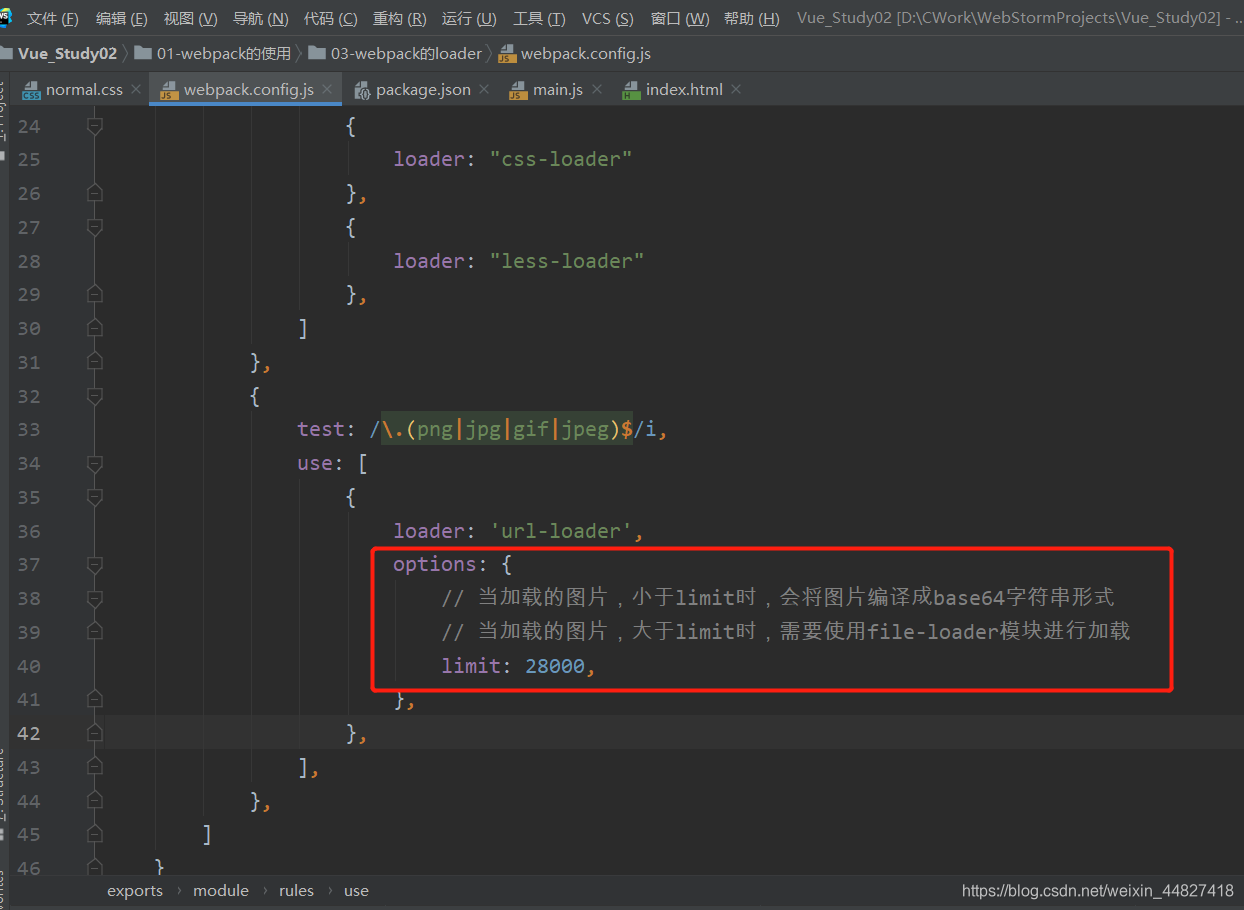Click Vue_Study02 in the navigation breadcrumb
The height and width of the screenshot is (910, 1244).
pyautogui.click(x=67, y=53)
